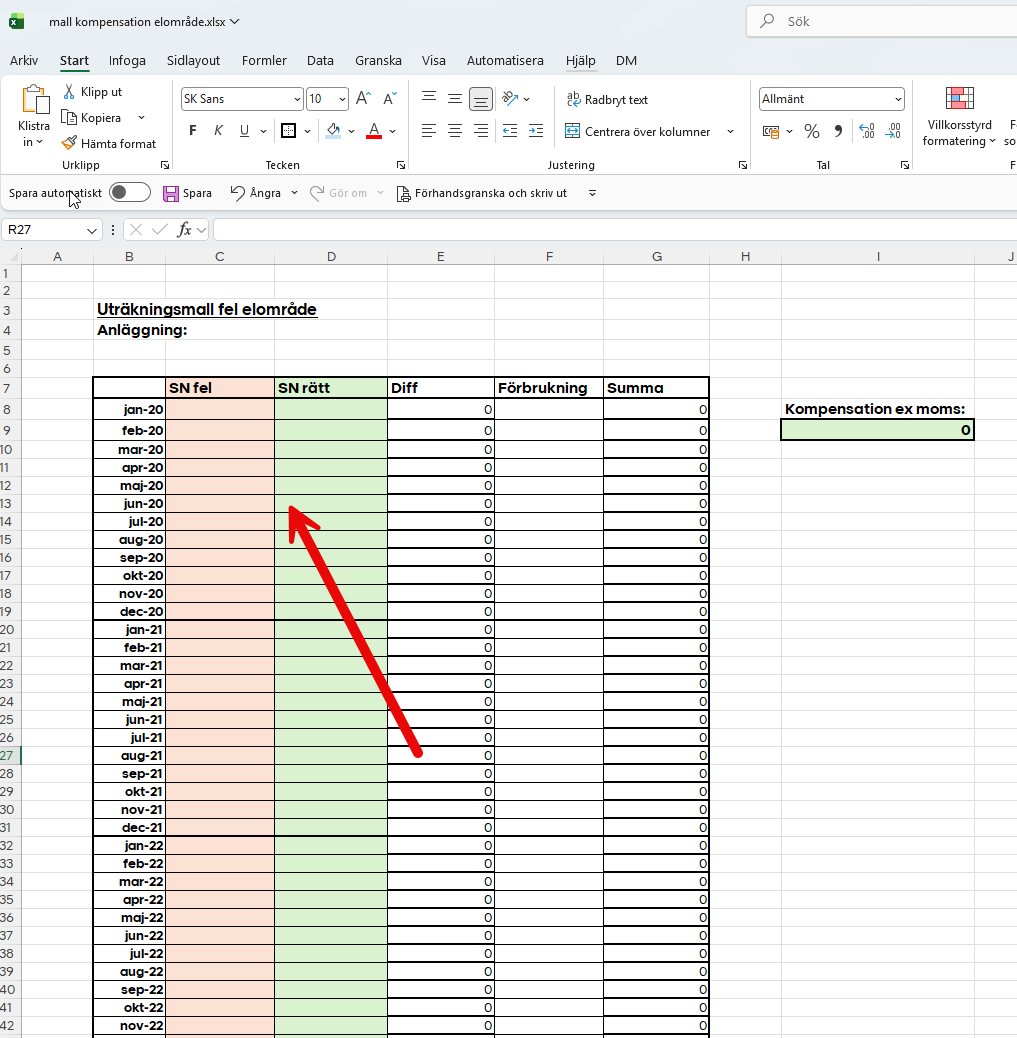Click the Klipp ut scissors icon
1017x1038 pixels.
click(69, 92)
